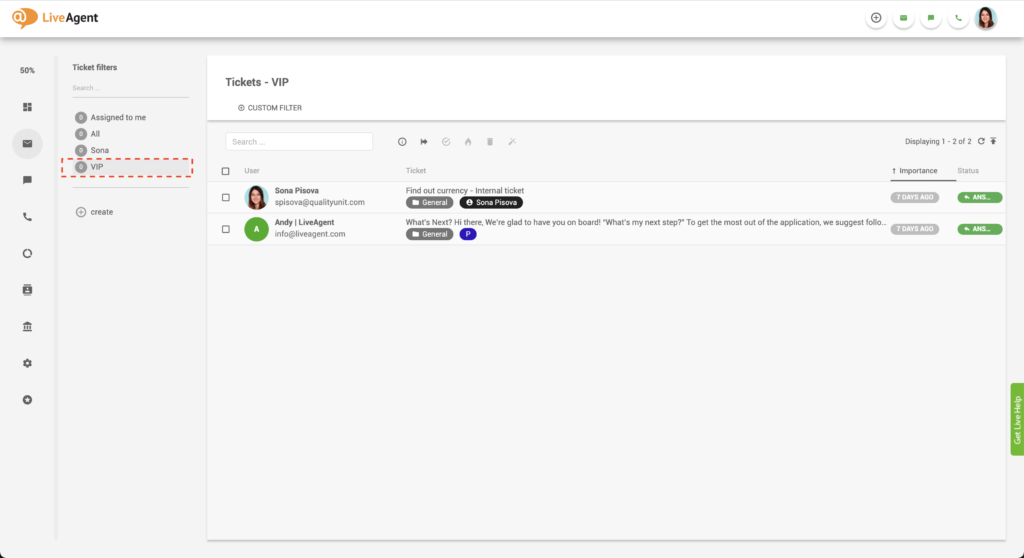Click the tickets Search input field
This screenshot has height=558, width=1024.
point(299,142)
